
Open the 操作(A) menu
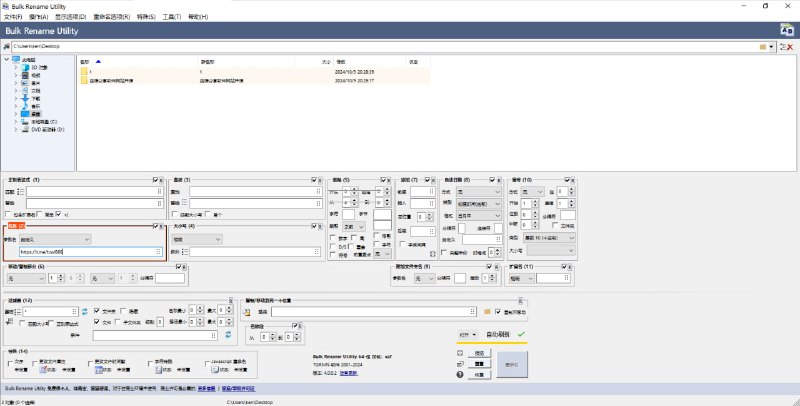click(x=39, y=17)
